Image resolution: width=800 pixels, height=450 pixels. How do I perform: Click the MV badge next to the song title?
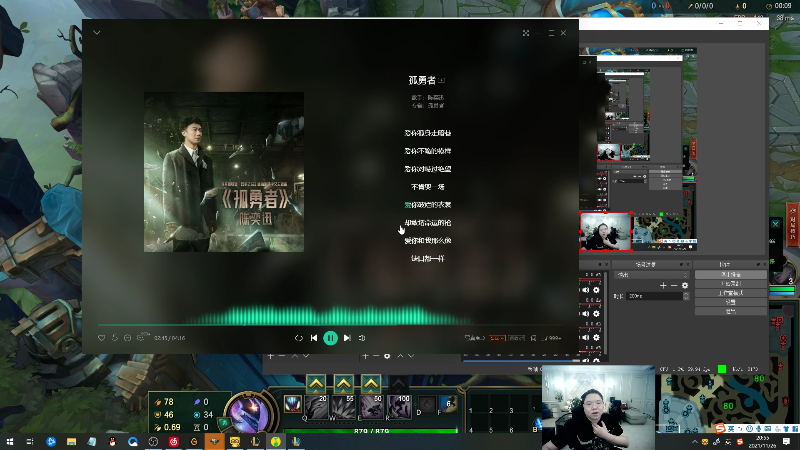coord(442,81)
